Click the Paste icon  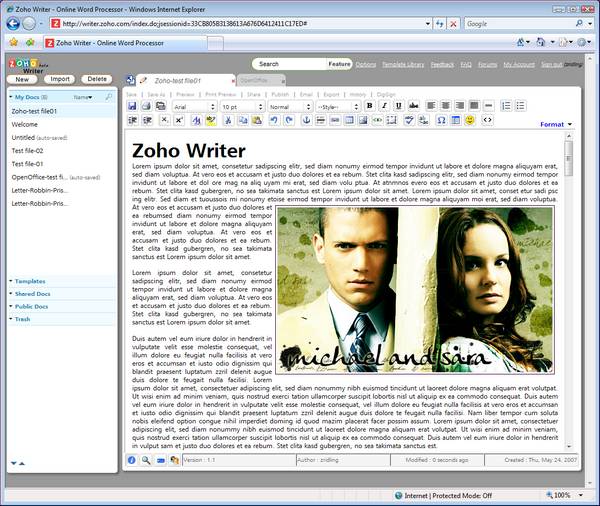click(257, 120)
